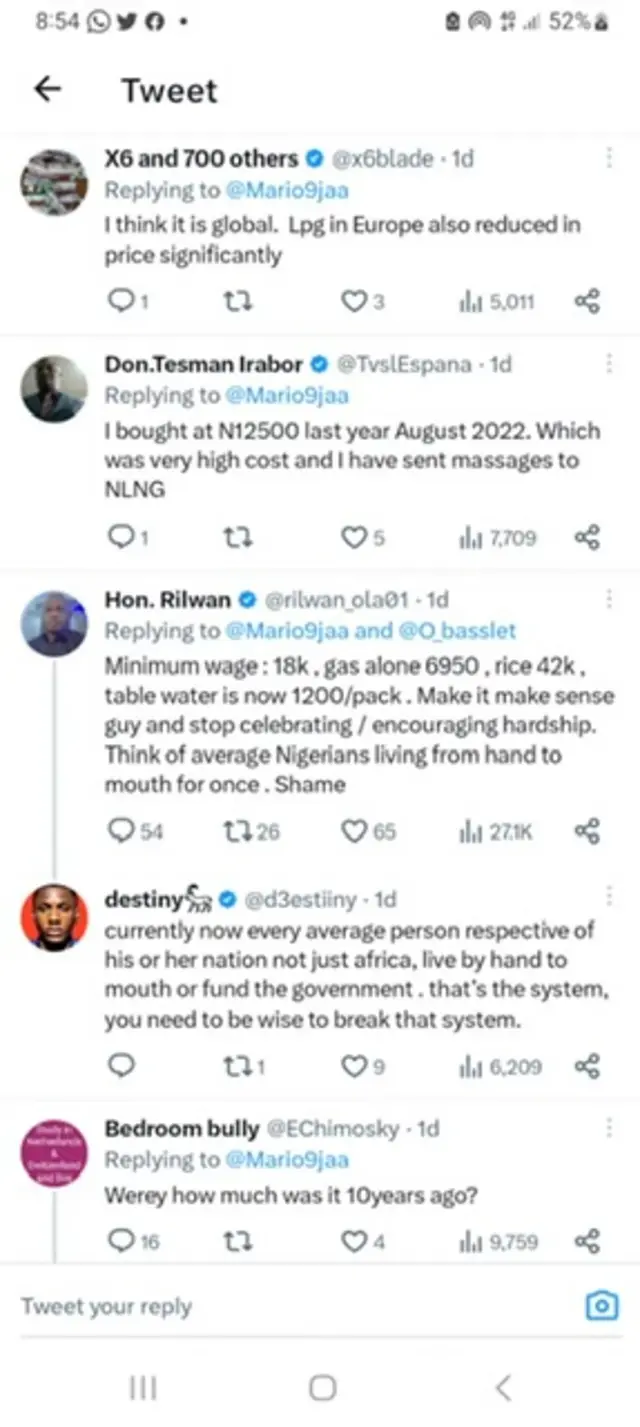This screenshot has width=640, height=1427.
Task: Retweet Hon. Rilwan's reply
Action: pos(237,830)
